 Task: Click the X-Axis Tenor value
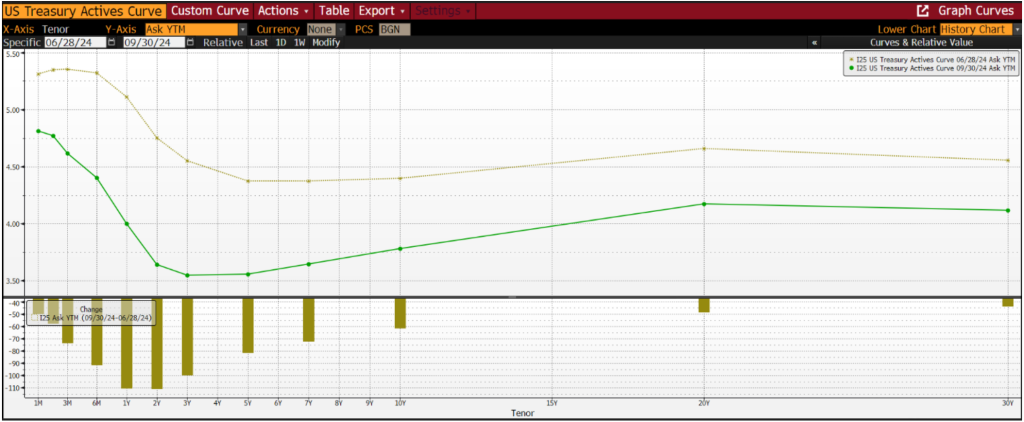coord(56,29)
